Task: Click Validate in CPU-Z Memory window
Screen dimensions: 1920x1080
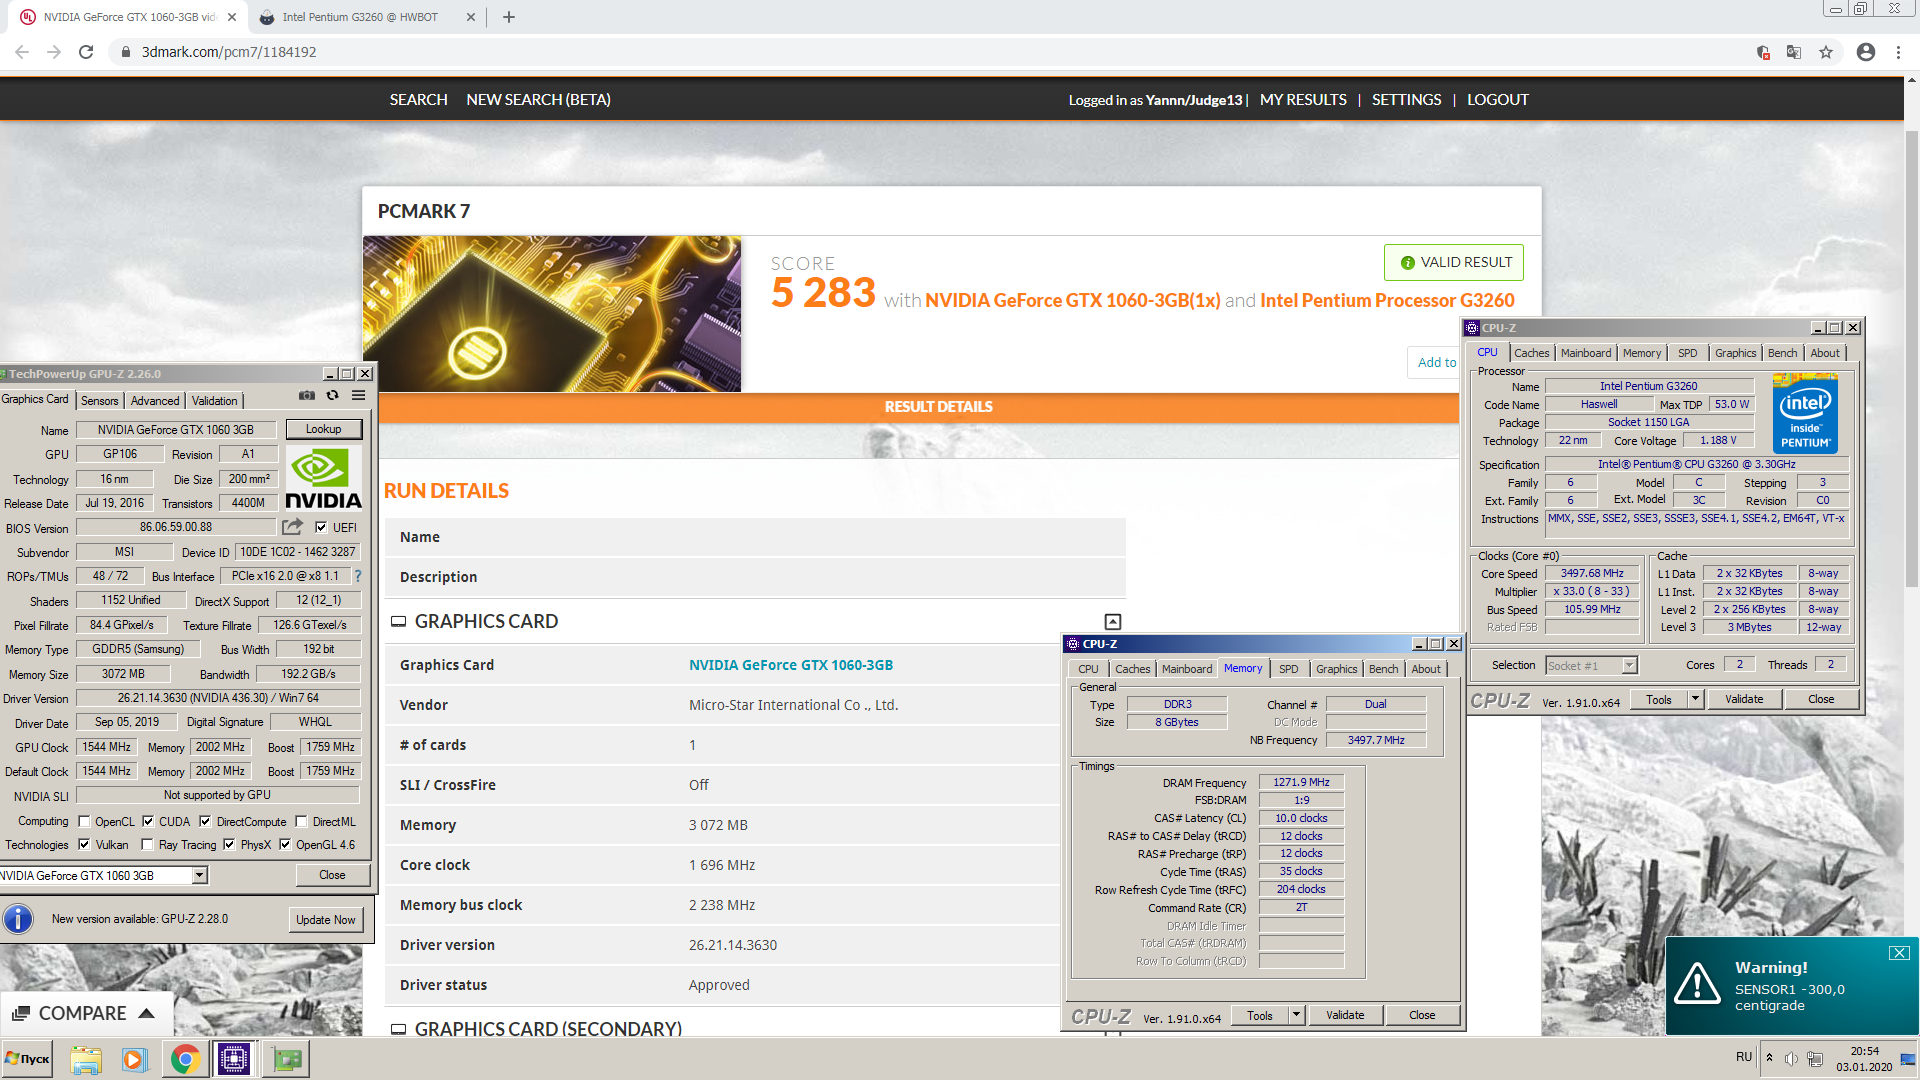Action: 1344,1015
